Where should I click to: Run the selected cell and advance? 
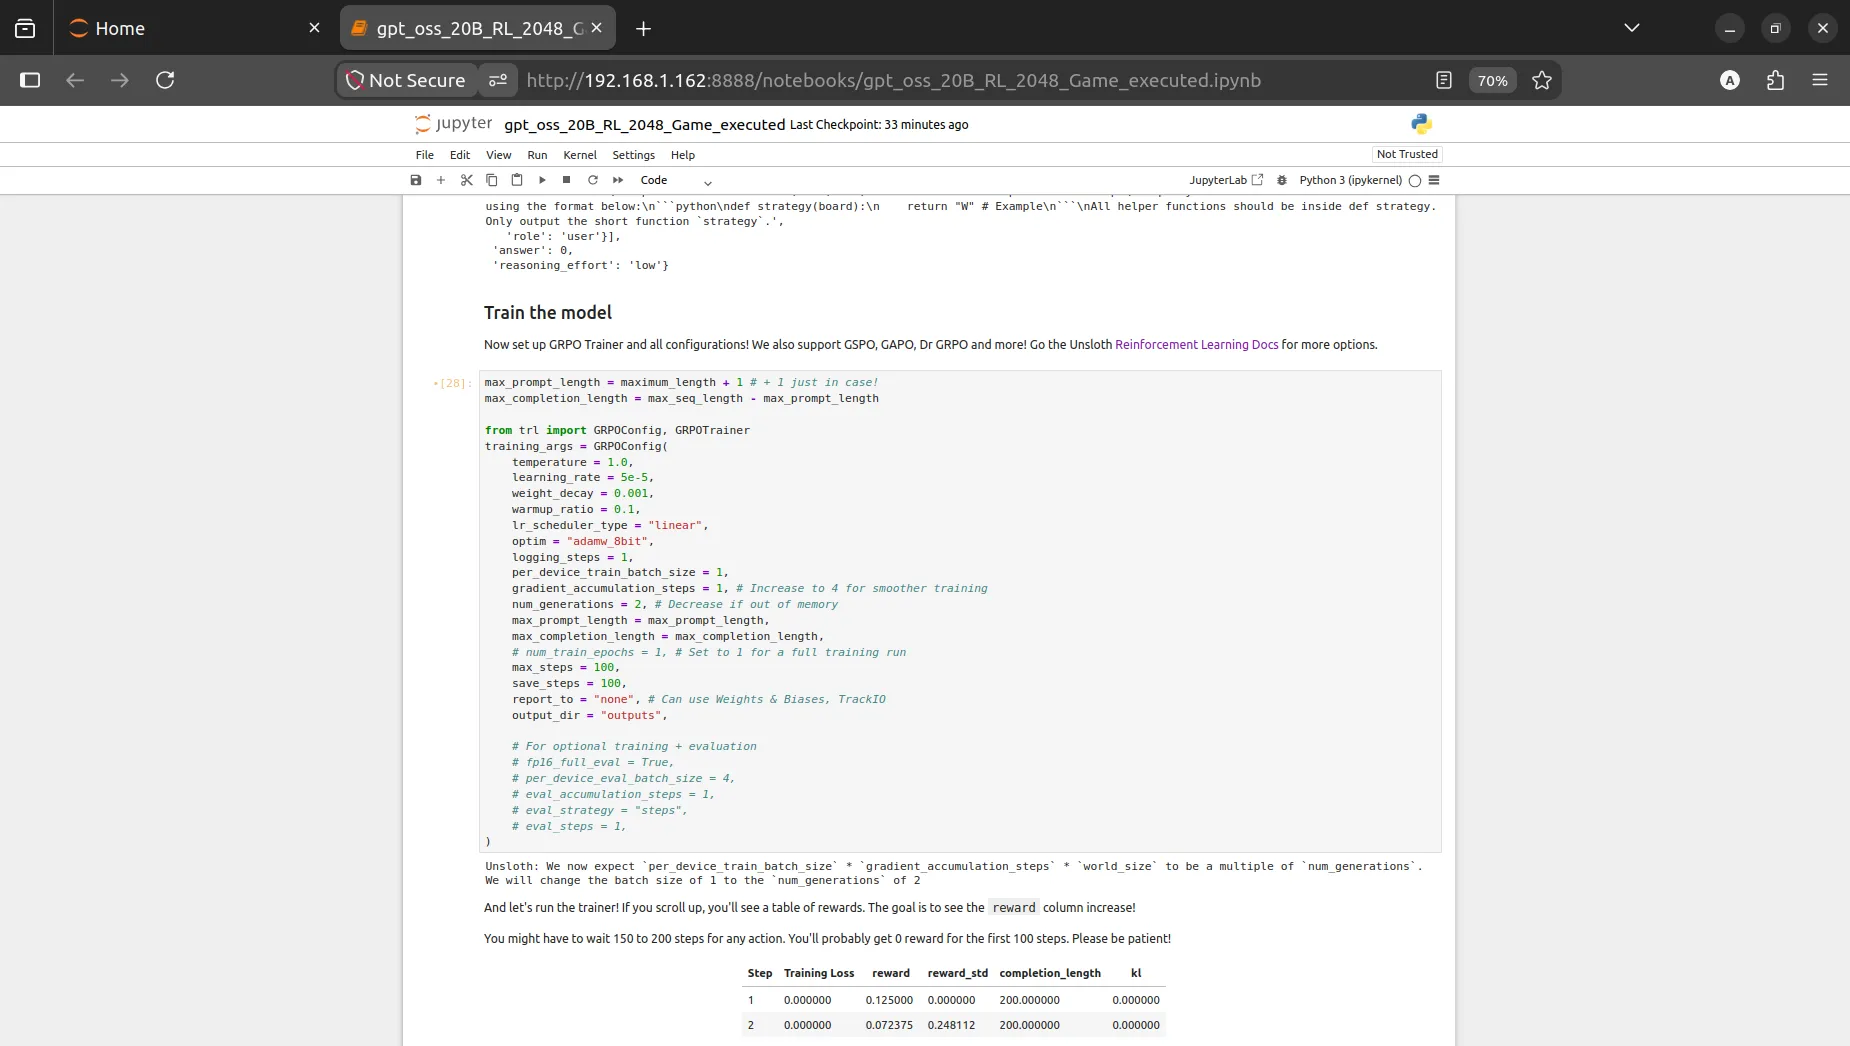tap(542, 180)
